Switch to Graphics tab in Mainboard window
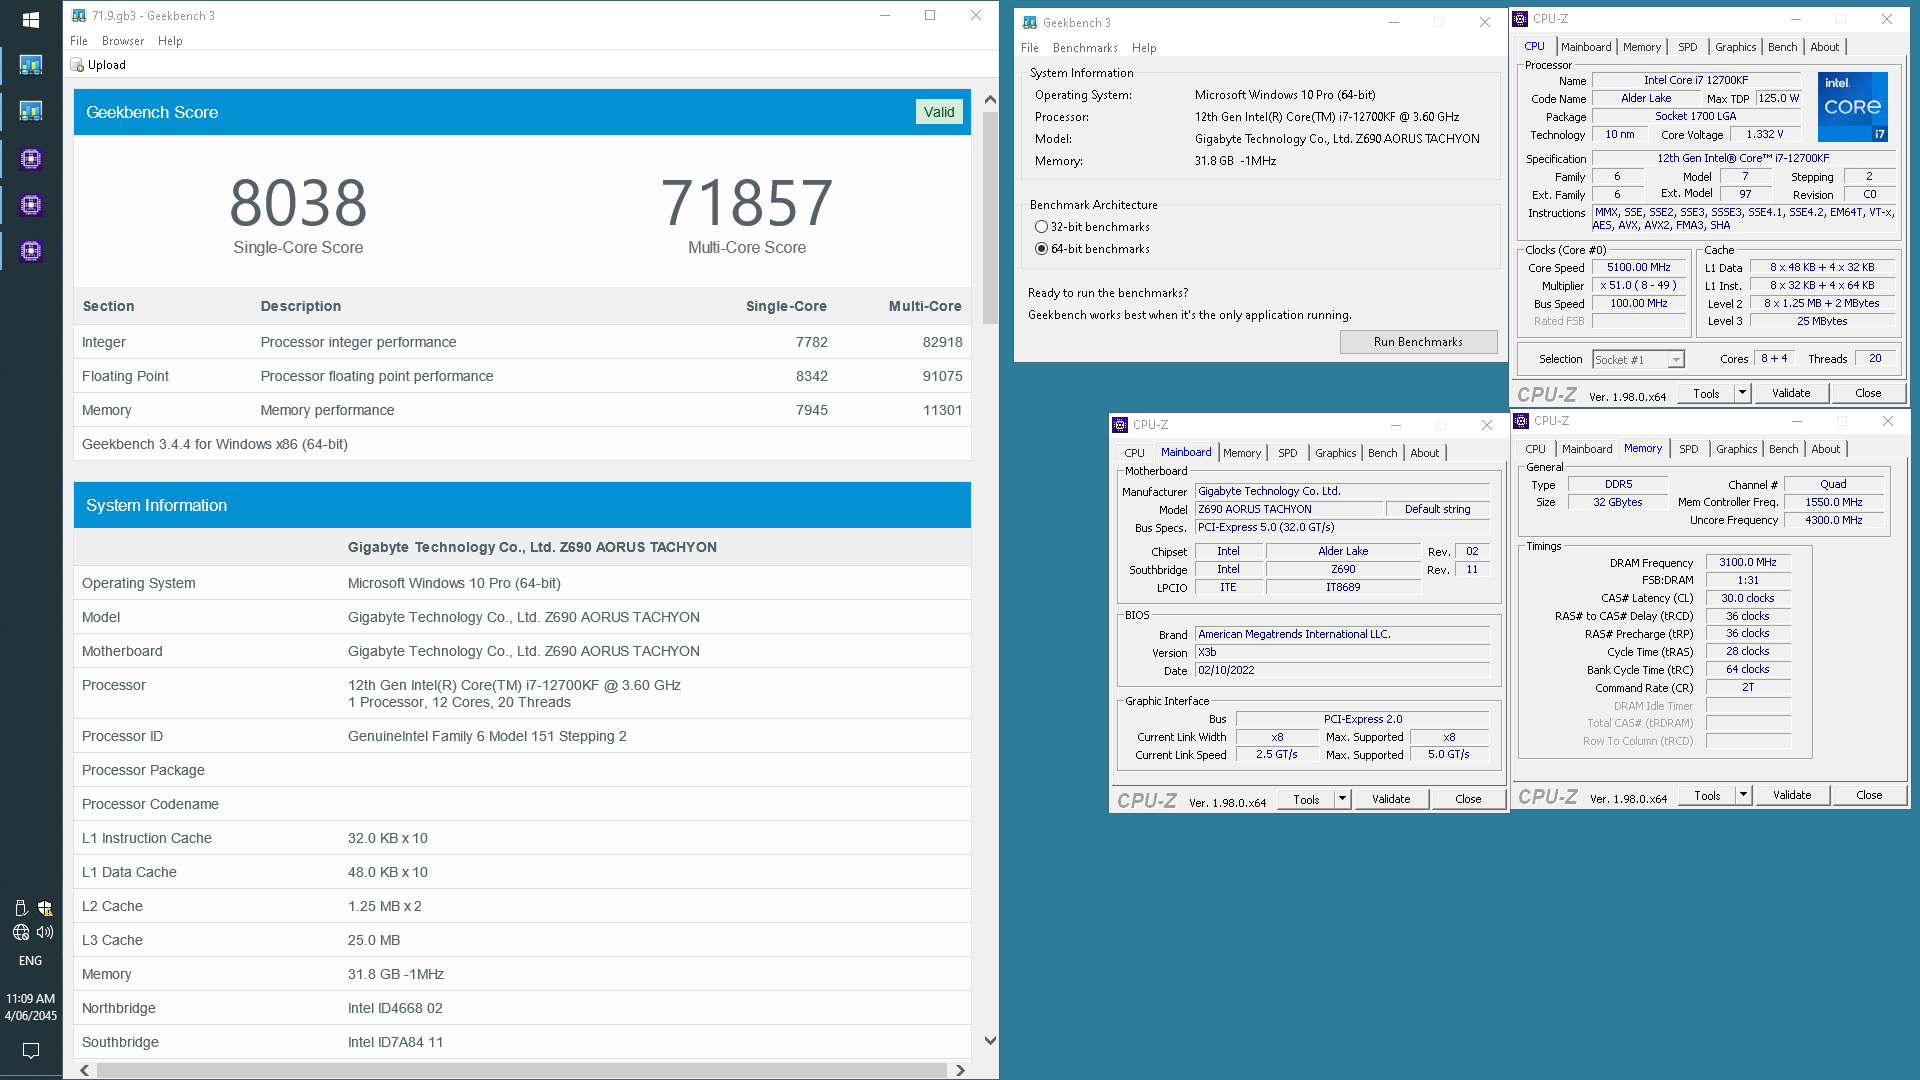Screen dimensions: 1920x1080 1335,453
